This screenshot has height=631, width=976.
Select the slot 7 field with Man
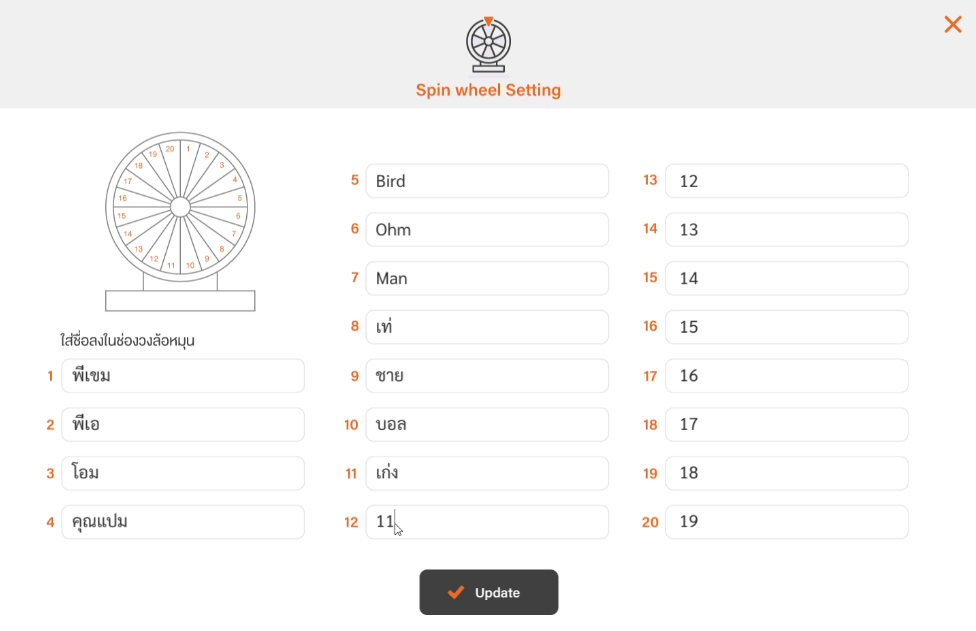point(487,278)
